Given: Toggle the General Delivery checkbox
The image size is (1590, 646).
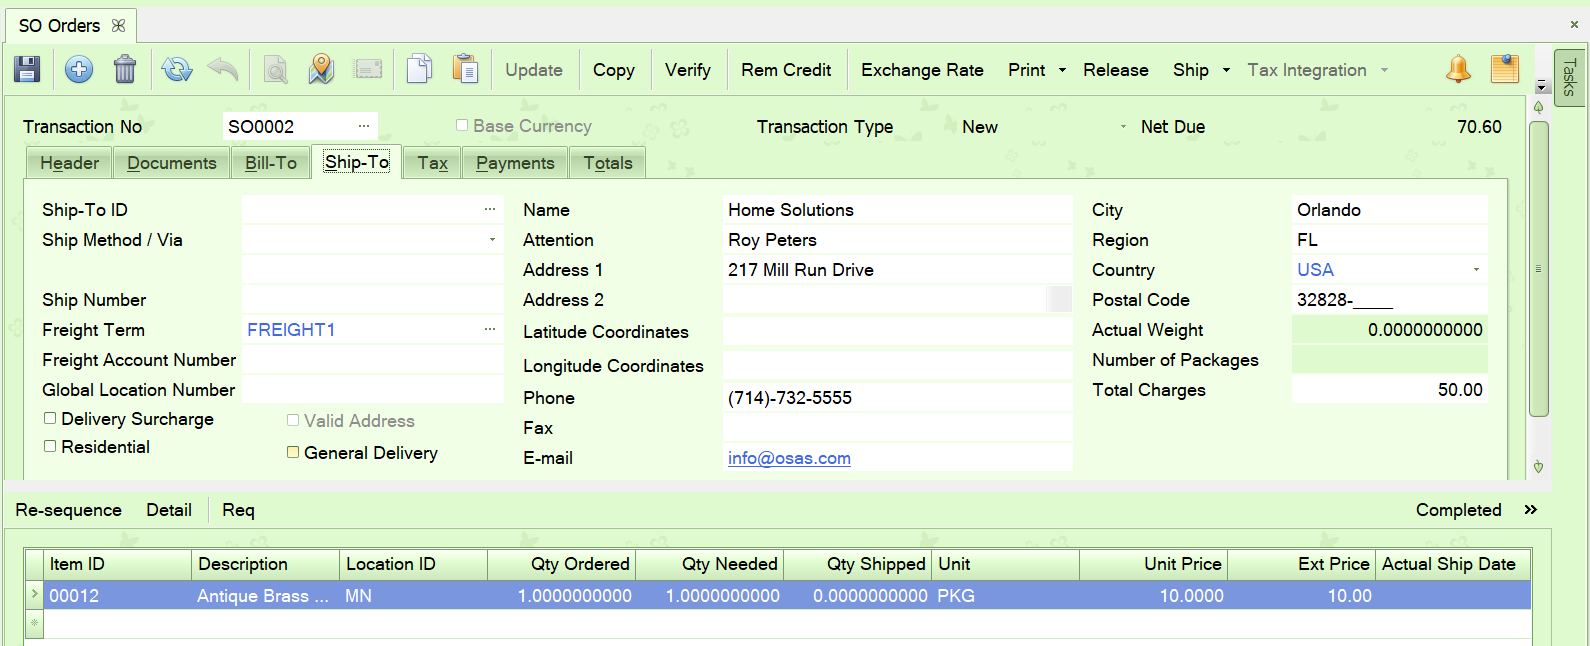Looking at the screenshot, I should [293, 453].
